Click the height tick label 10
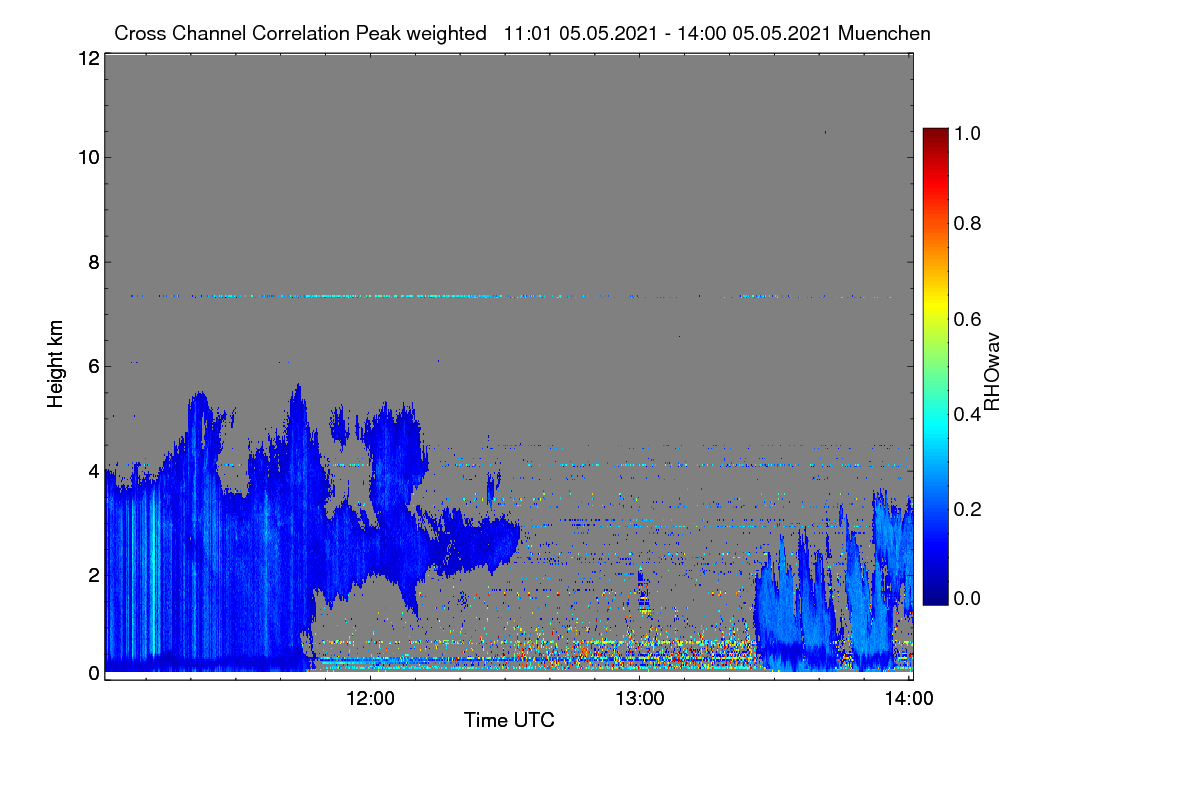 (x=87, y=157)
